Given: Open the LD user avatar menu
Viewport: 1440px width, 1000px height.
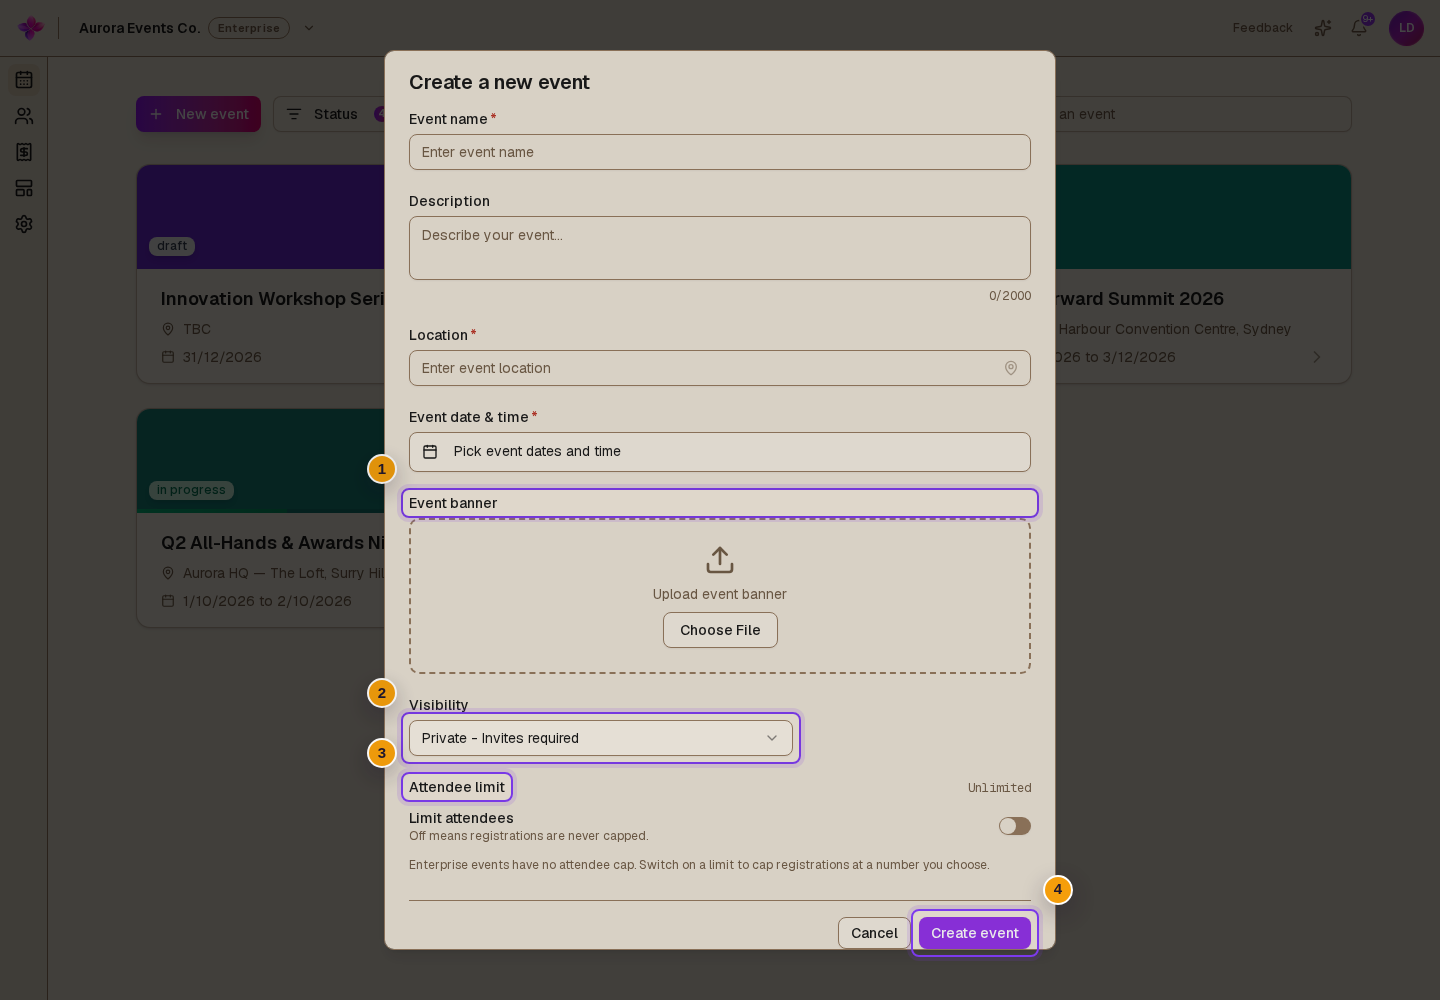Looking at the screenshot, I should point(1406,28).
